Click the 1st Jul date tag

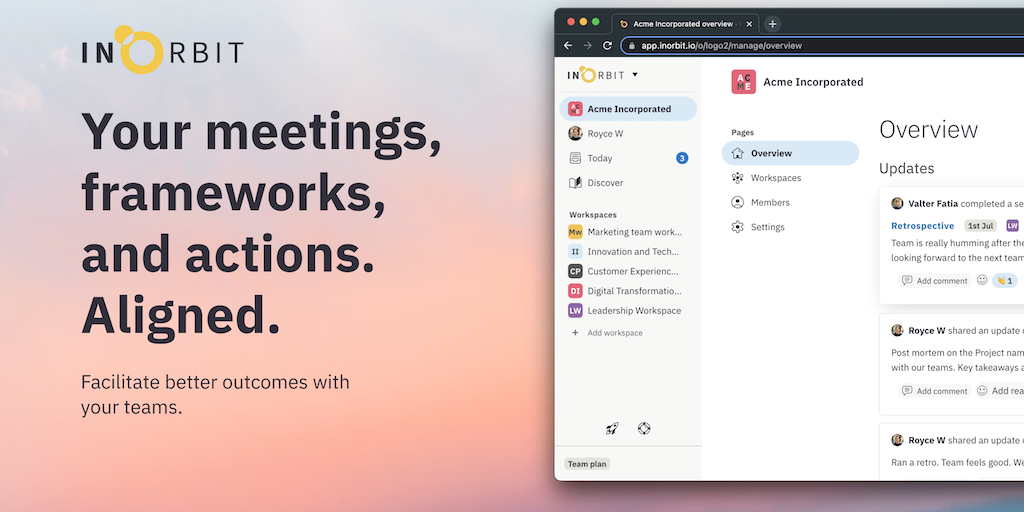pyautogui.click(x=980, y=226)
